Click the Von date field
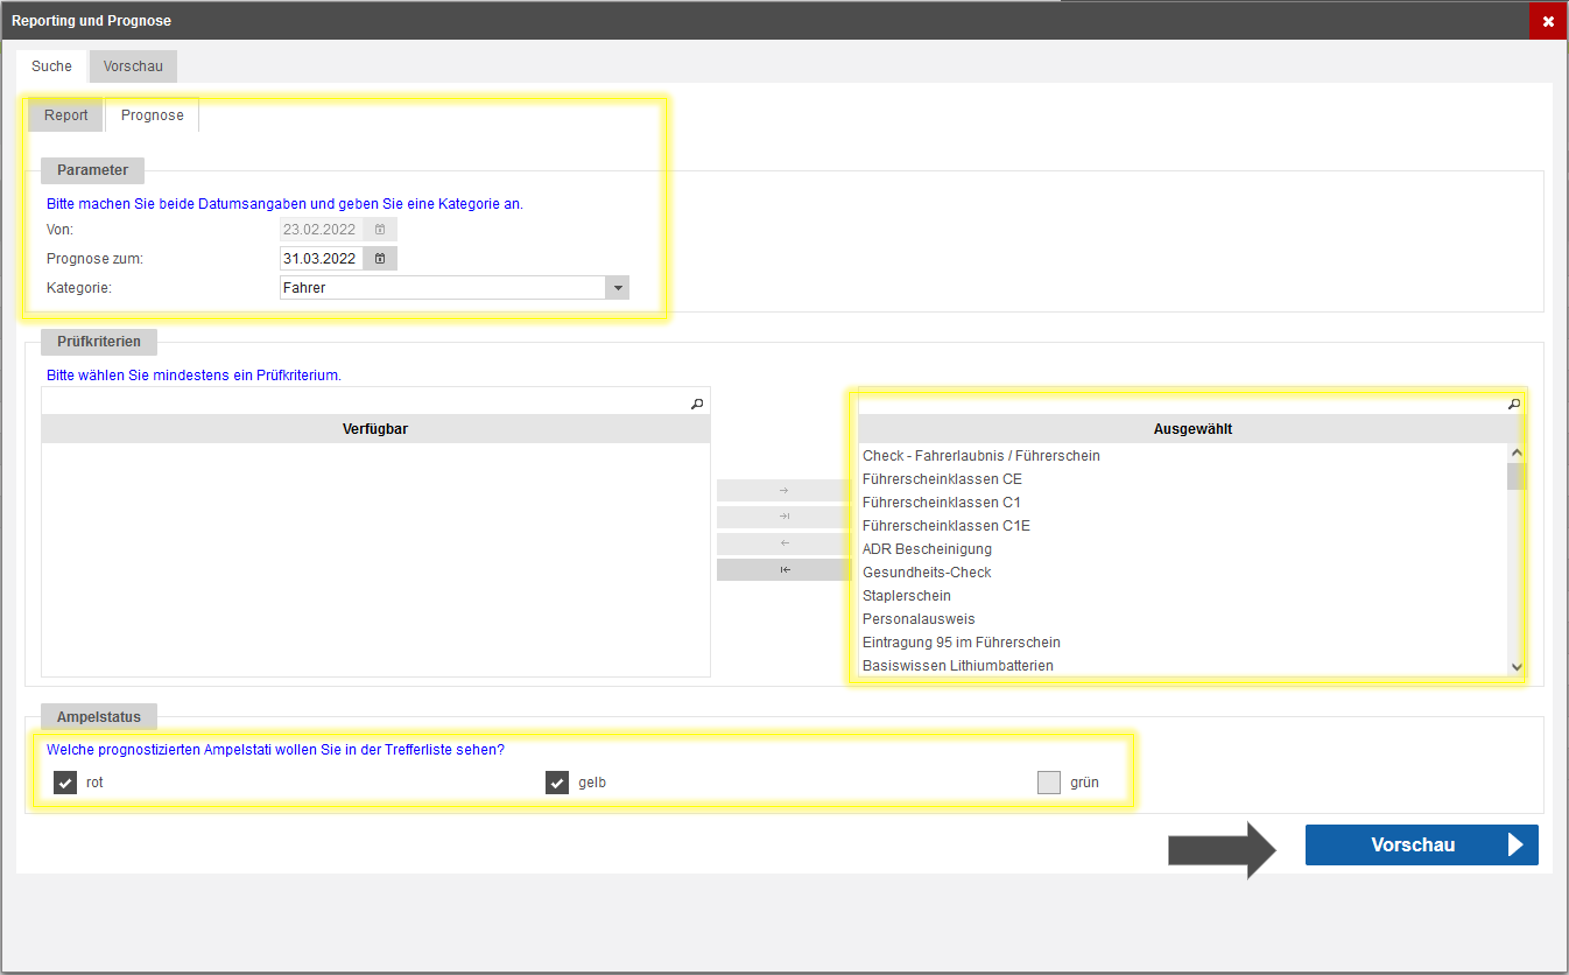Screen dimensions: 1569x975 (x=321, y=229)
